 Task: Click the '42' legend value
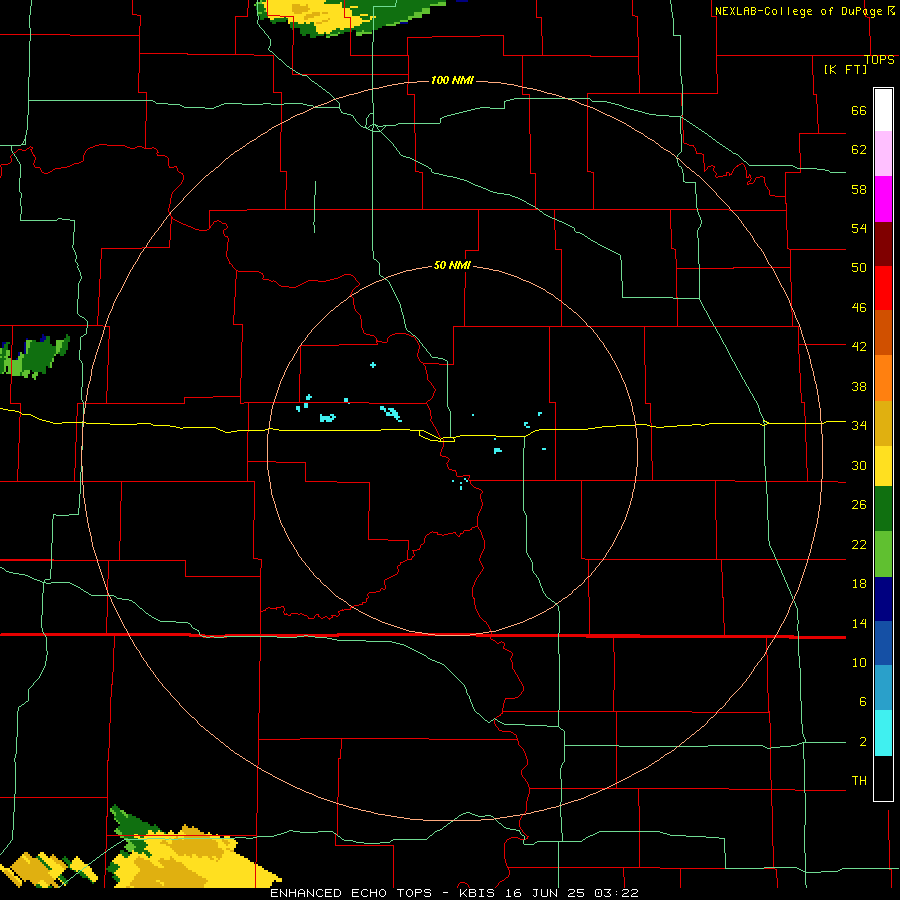tap(859, 347)
